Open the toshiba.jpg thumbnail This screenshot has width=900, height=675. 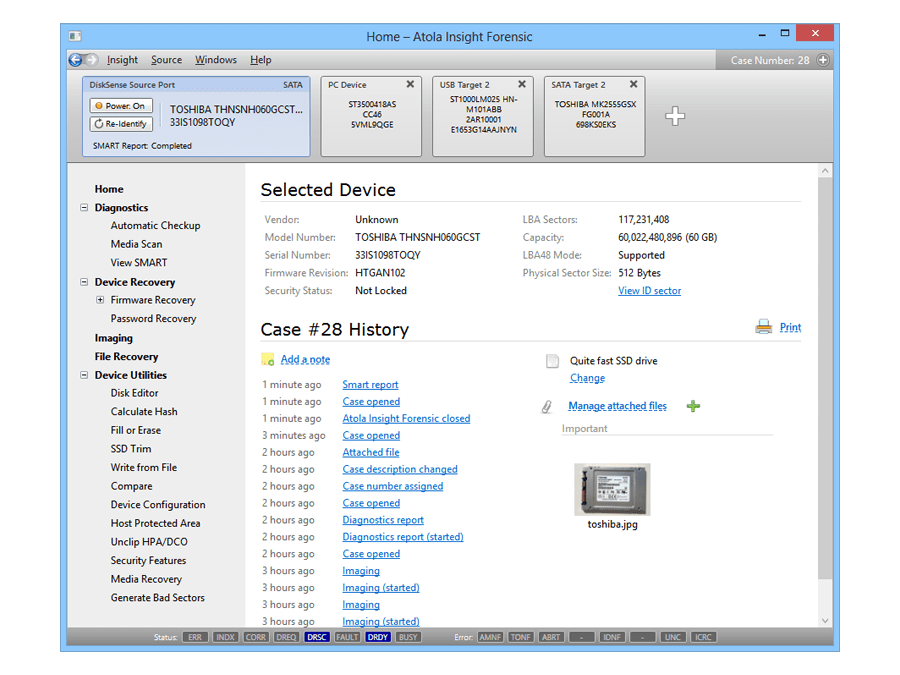point(612,490)
